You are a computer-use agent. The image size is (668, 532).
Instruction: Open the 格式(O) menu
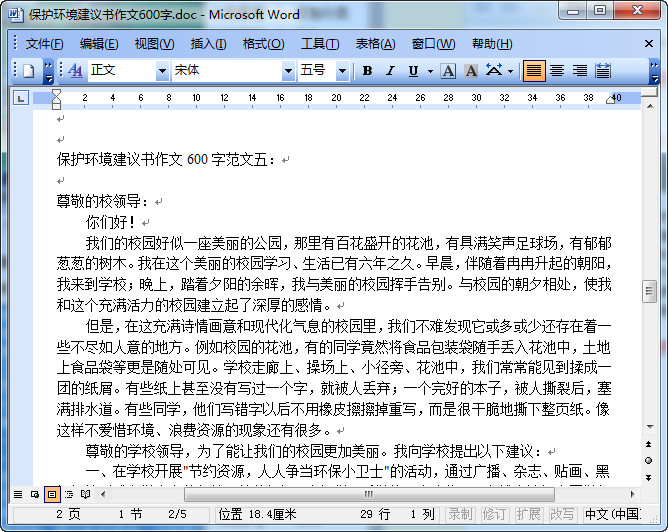point(263,44)
